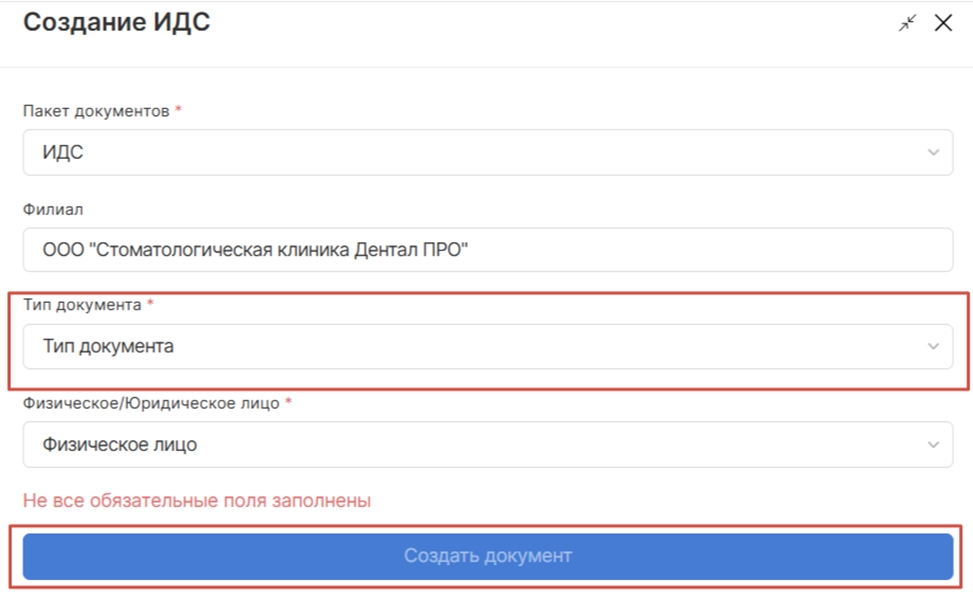Collapse the Создание ИДС dialog with arrows icon
This screenshot has height=597, width=973.
[x=907, y=23]
